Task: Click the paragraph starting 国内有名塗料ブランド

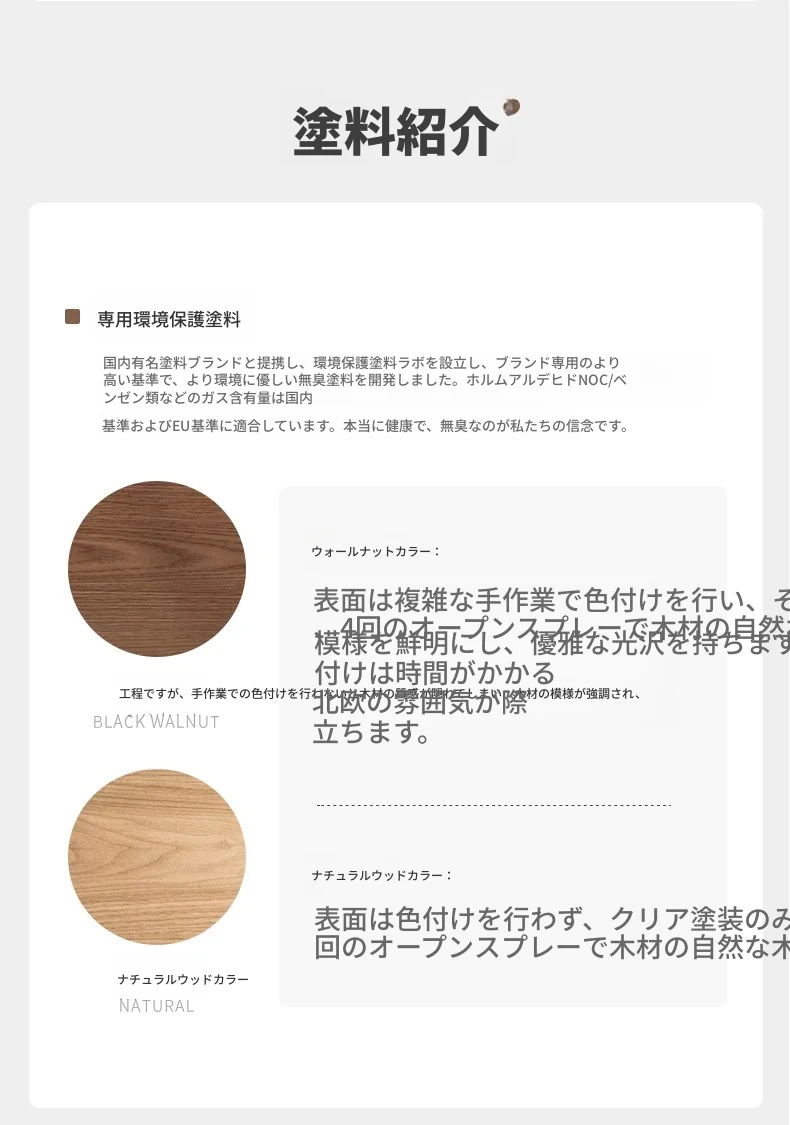Action: [x=365, y=380]
